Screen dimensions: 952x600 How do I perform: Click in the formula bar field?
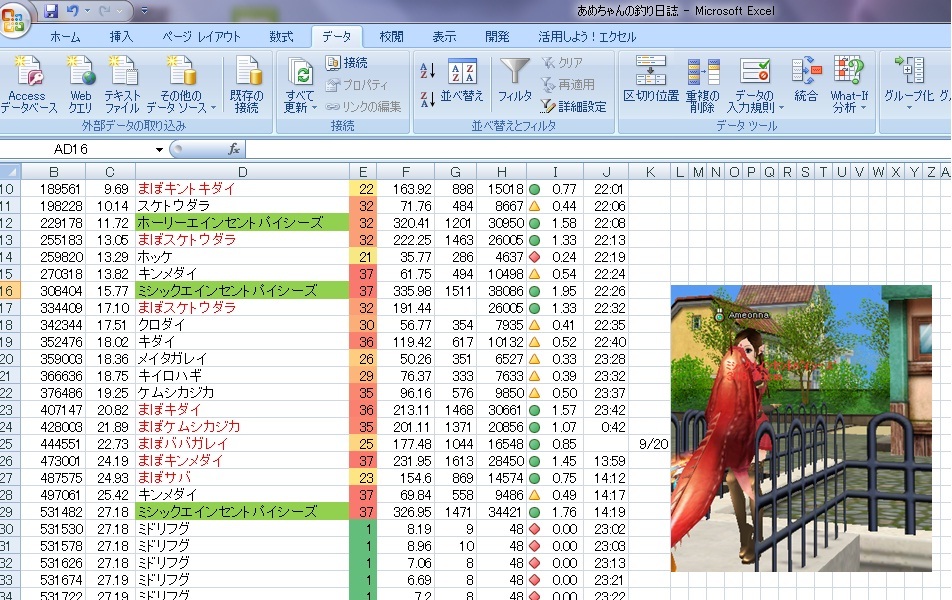598,149
